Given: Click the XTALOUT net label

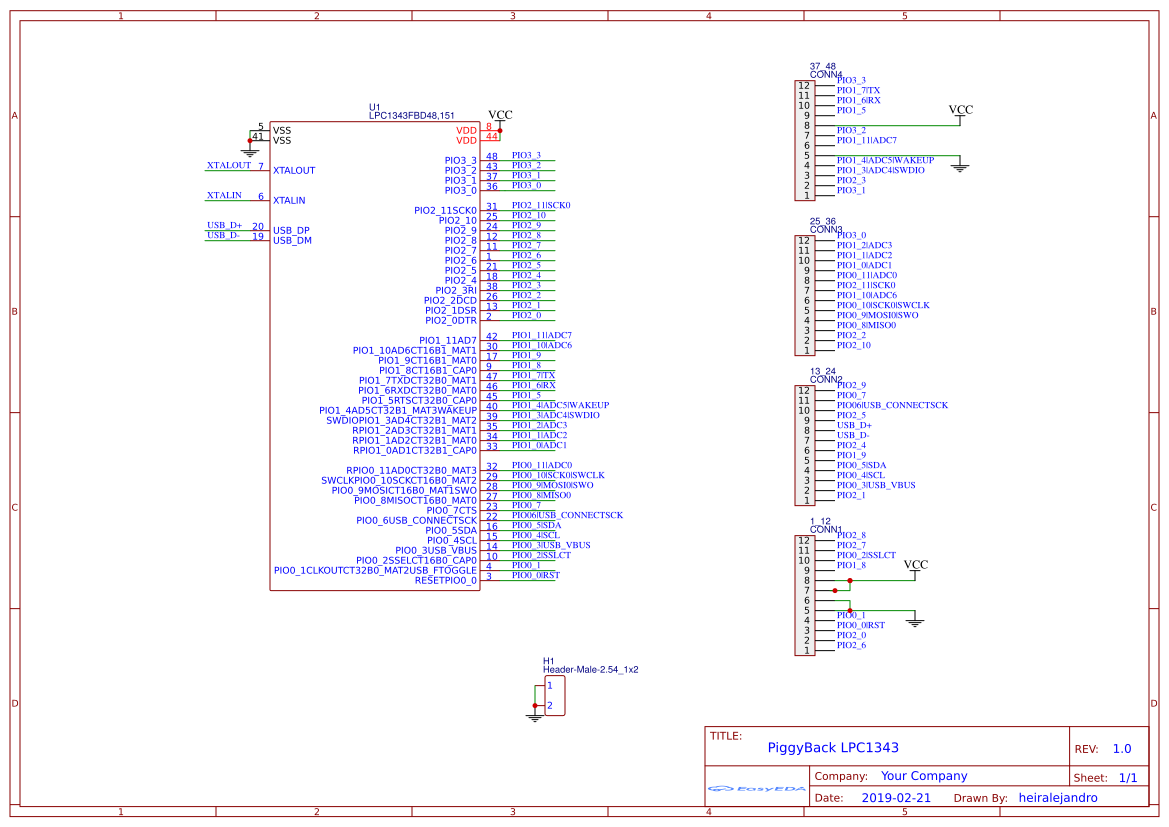Looking at the screenshot, I should tap(229, 165).
